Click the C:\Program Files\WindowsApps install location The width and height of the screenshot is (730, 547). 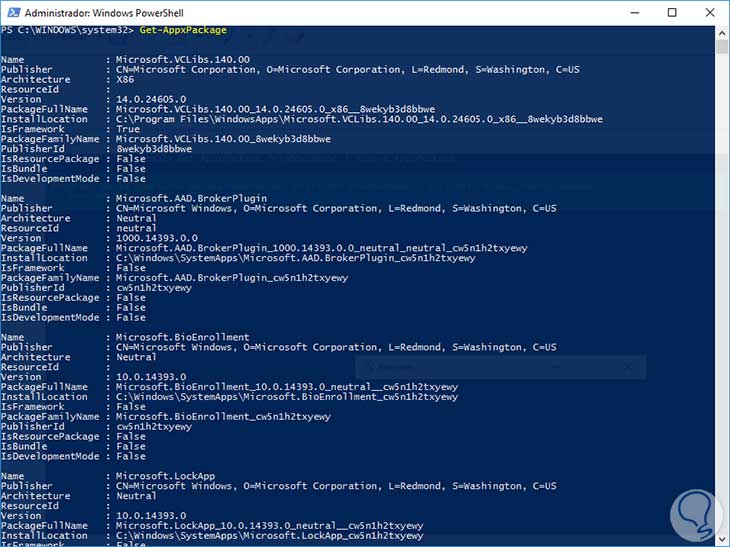tap(359, 119)
